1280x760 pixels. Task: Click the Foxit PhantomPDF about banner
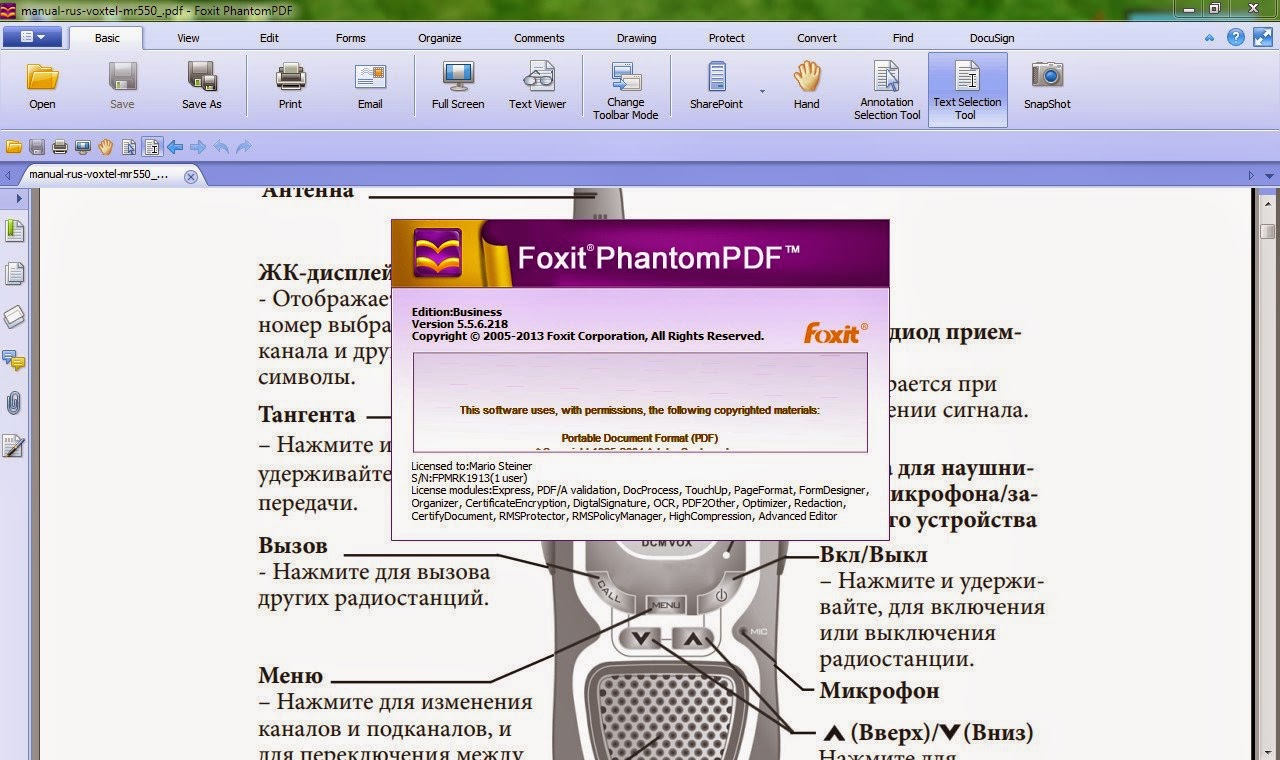point(640,254)
